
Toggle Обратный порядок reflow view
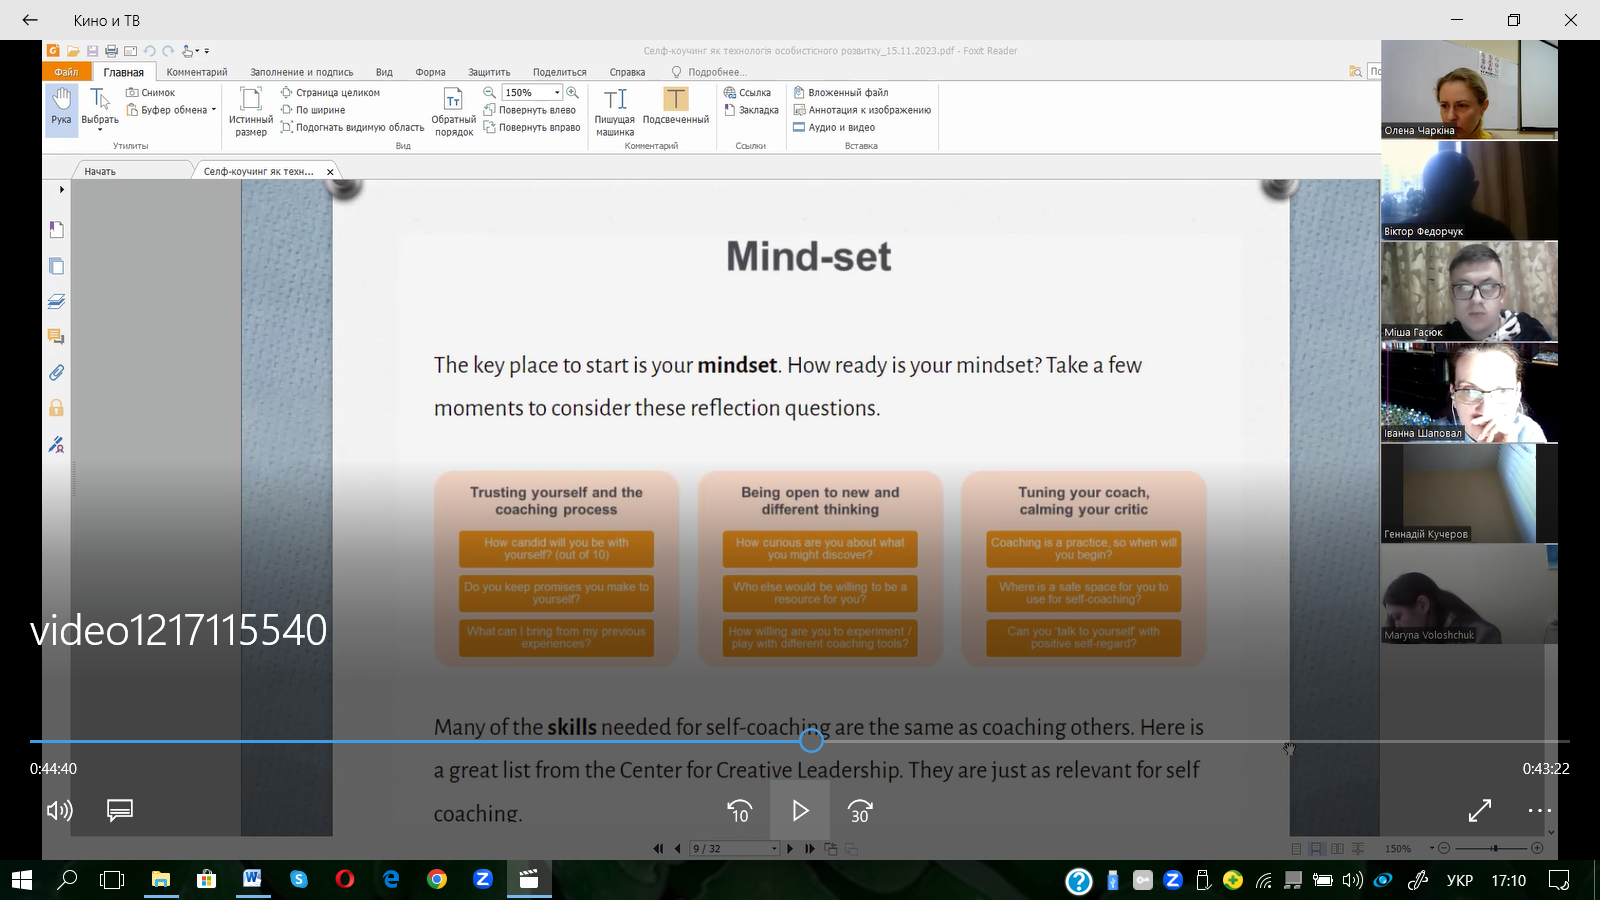pyautogui.click(x=453, y=110)
